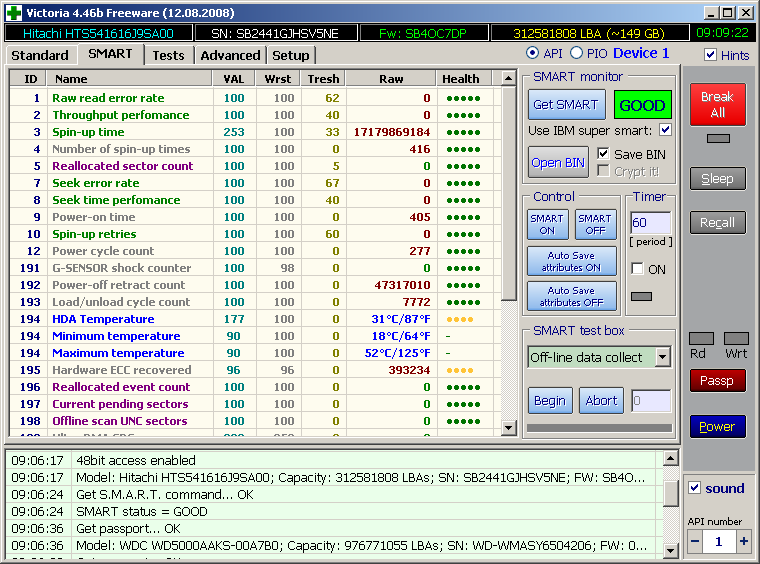Abort the SMART test

(x=601, y=401)
